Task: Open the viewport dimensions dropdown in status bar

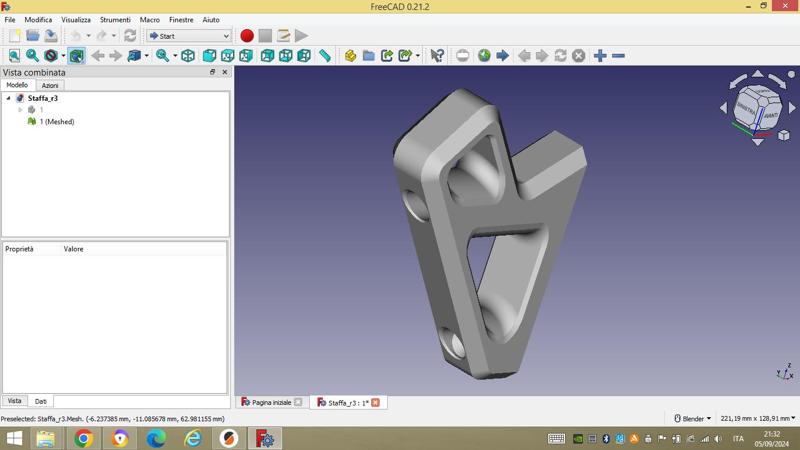Action: (758, 418)
